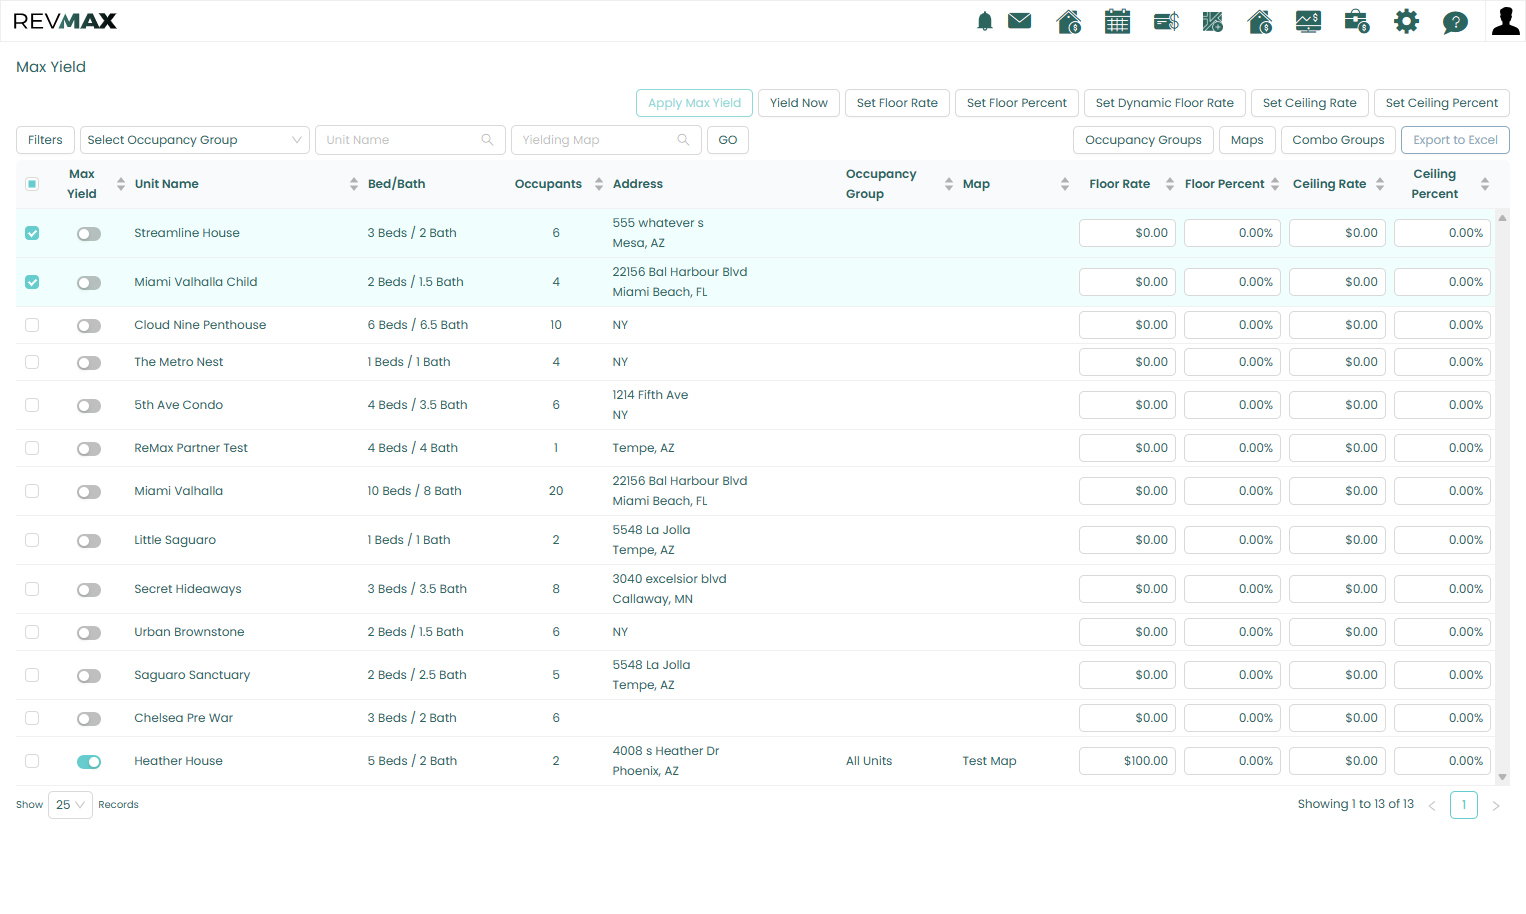Screen dimensions: 1526x914
Task: Go to page 1 in pagination
Action: coord(1464,805)
